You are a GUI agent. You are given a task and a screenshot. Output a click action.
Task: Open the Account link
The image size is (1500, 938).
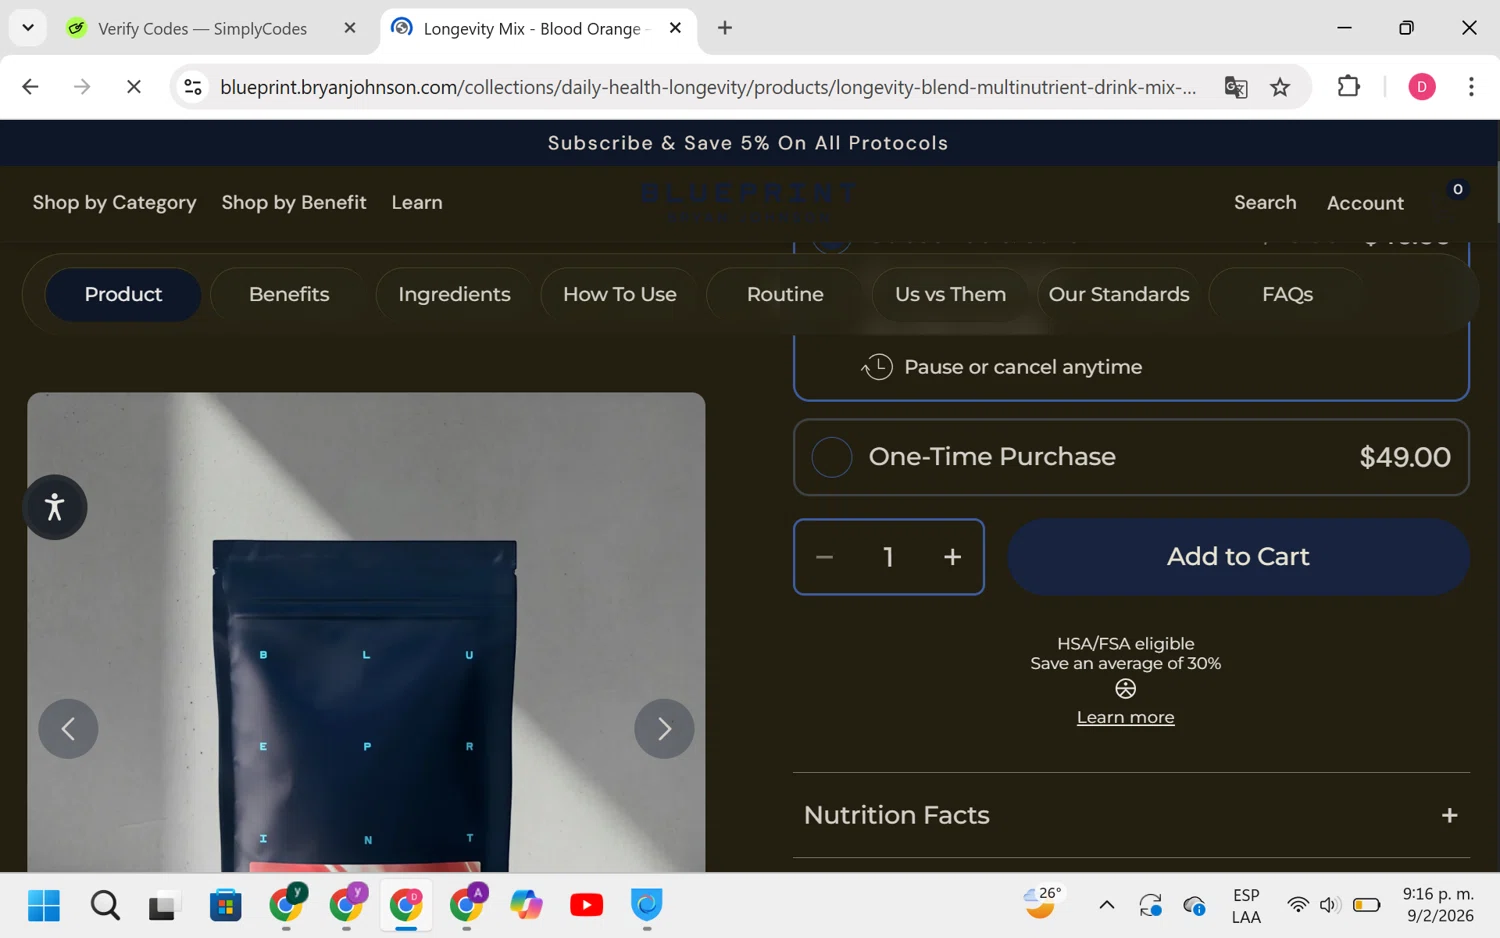click(x=1365, y=203)
